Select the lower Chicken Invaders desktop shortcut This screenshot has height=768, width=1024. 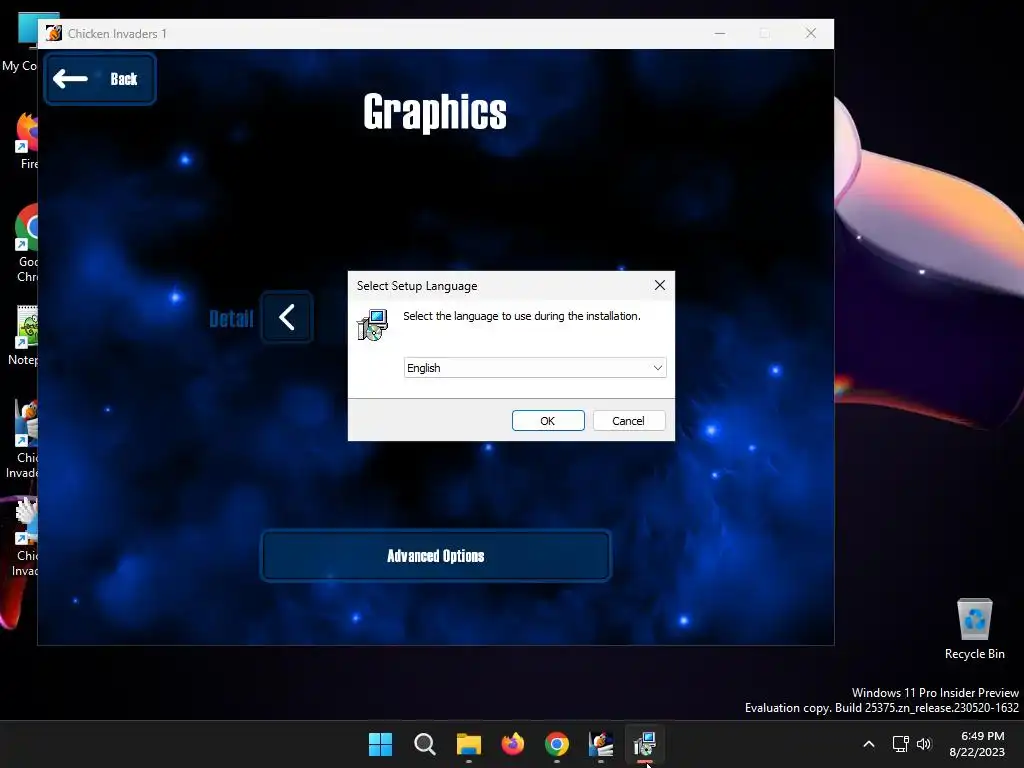click(x=24, y=537)
